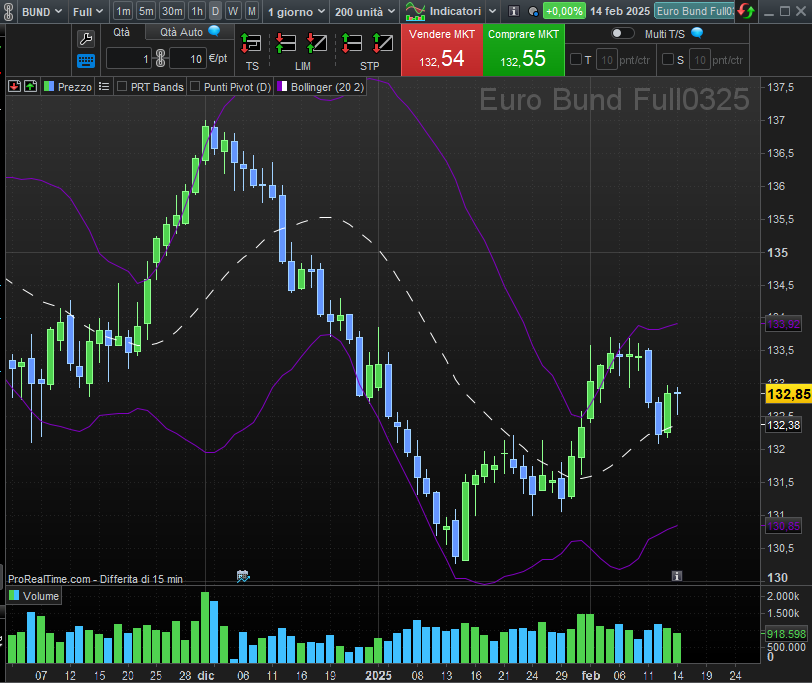Enable the S stop checkbox
The width and height of the screenshot is (812, 683).
click(668, 60)
